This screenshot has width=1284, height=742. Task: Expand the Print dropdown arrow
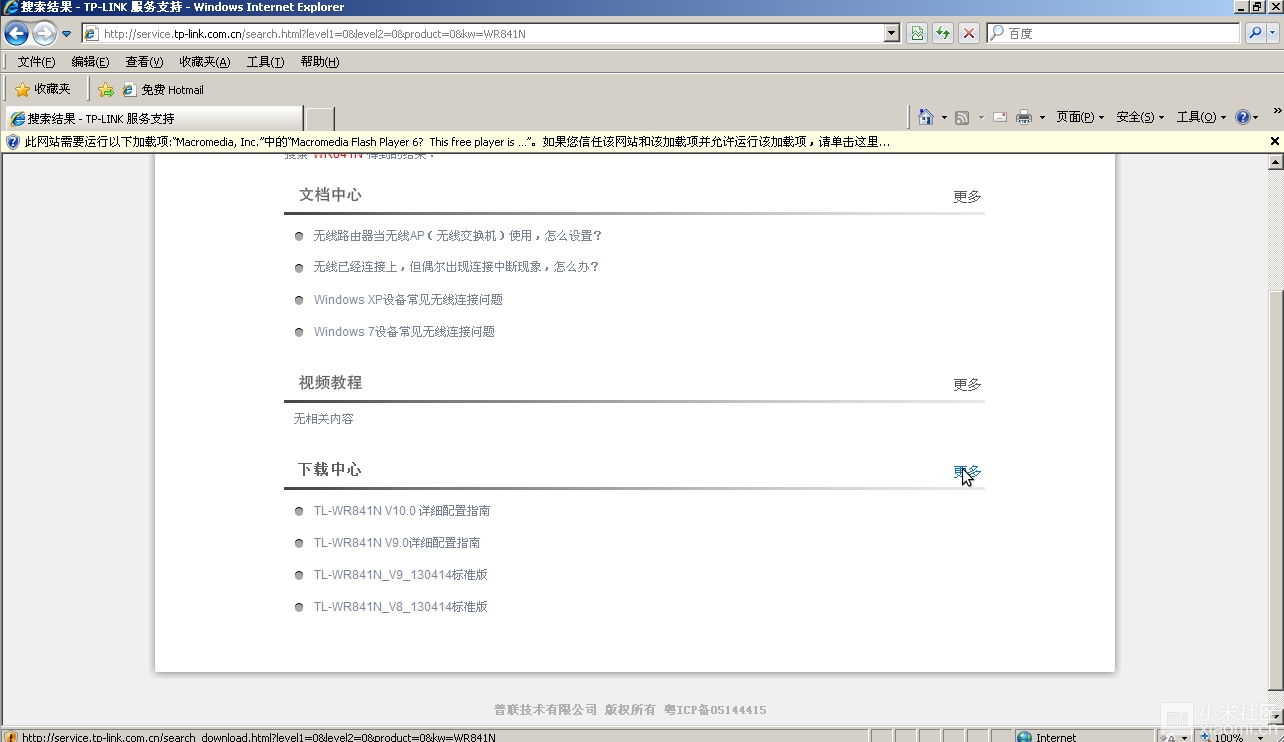tap(1042, 118)
